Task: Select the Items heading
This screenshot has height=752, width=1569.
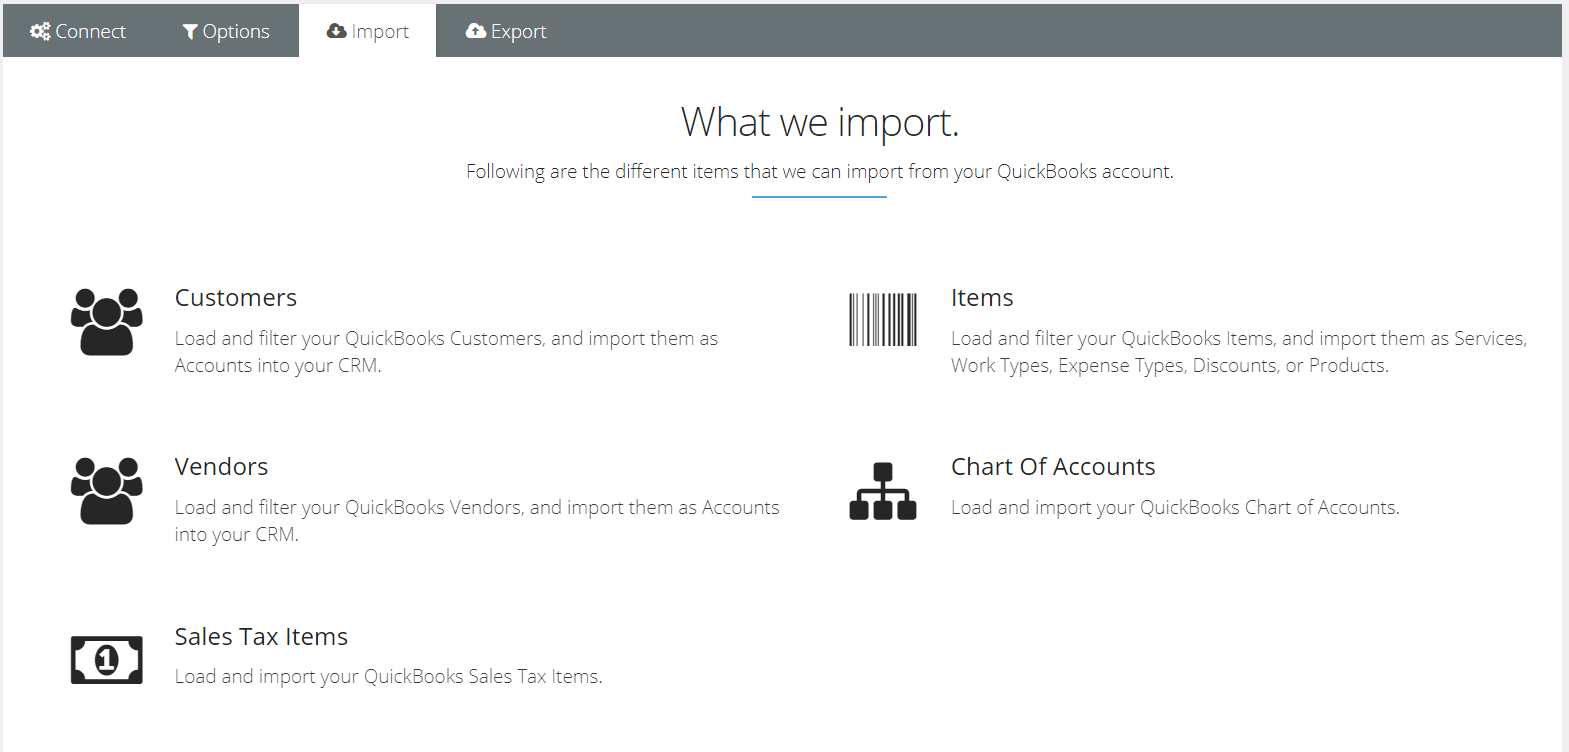Action: point(982,298)
